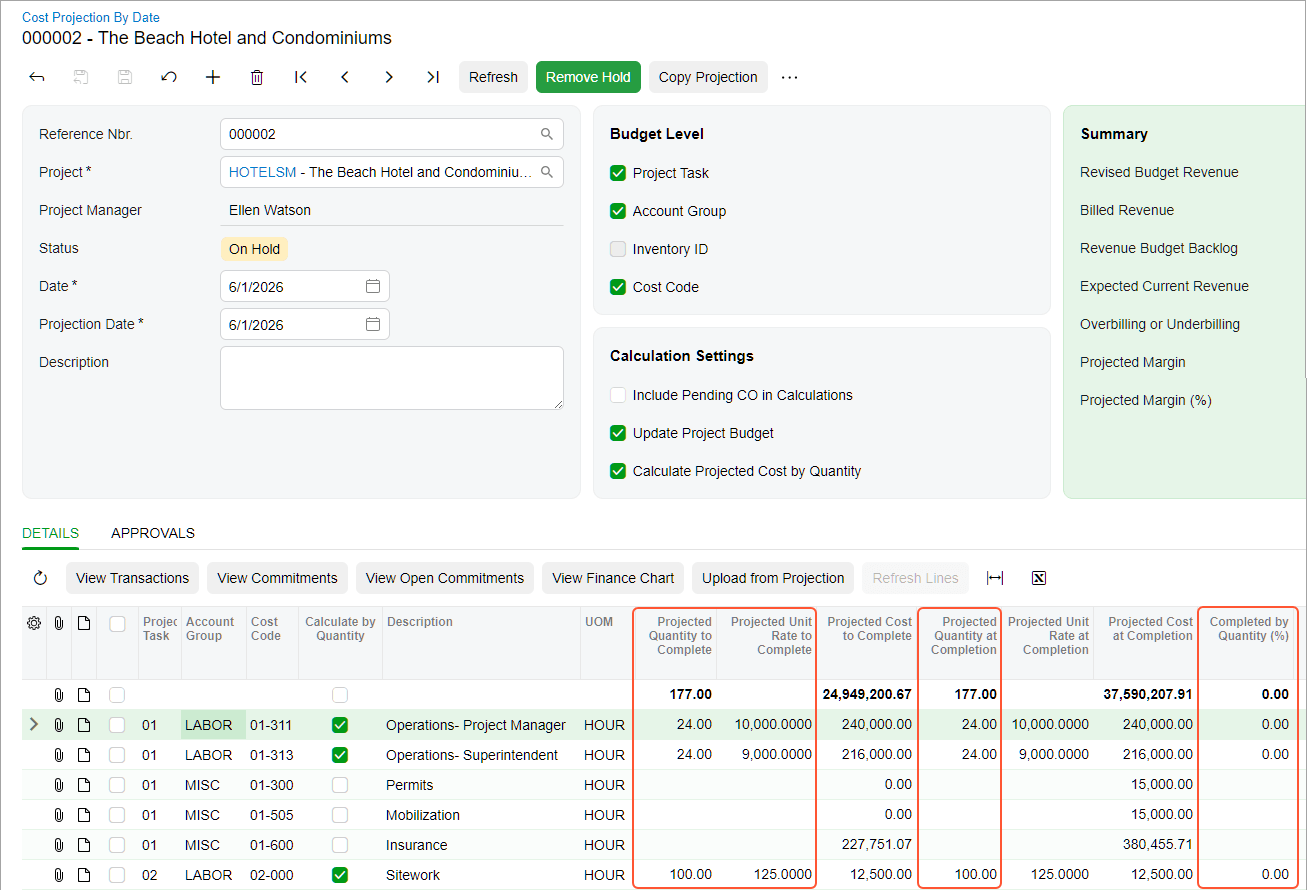Toggle Include Pending CO in Calculations
The width and height of the screenshot is (1308, 890).
pos(618,395)
